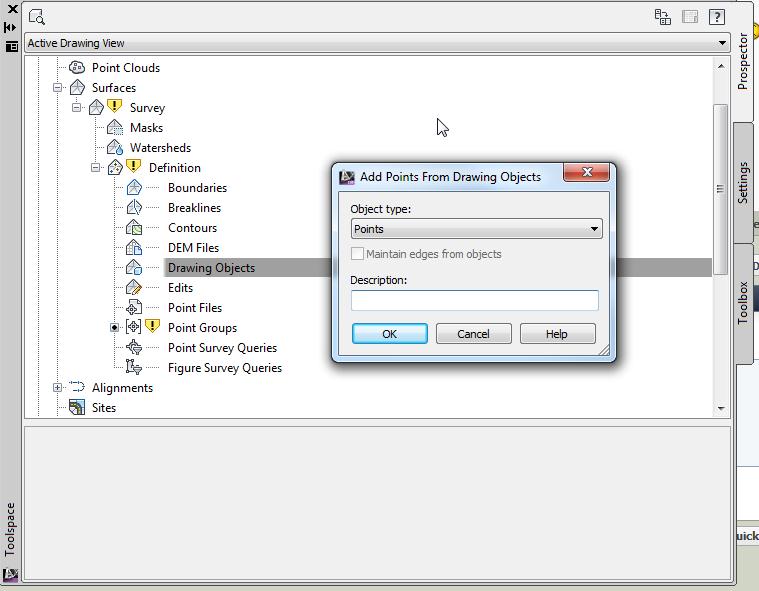Switch to the Settings tab
This screenshot has height=591, width=759.
click(x=743, y=182)
